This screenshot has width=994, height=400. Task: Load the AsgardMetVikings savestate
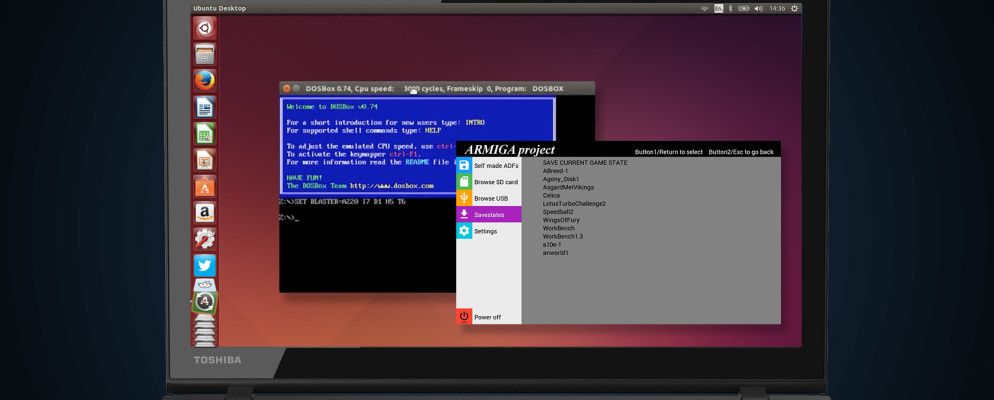tap(568, 188)
